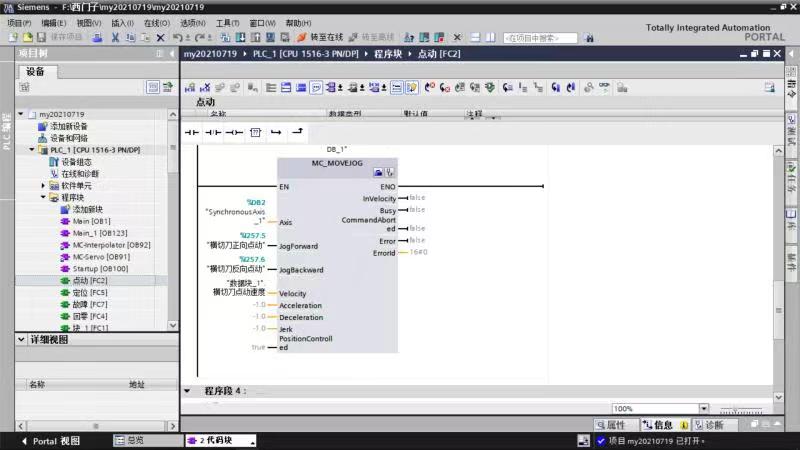Open a branch in the ladder network
The width and height of the screenshot is (800, 450).
click(x=276, y=132)
